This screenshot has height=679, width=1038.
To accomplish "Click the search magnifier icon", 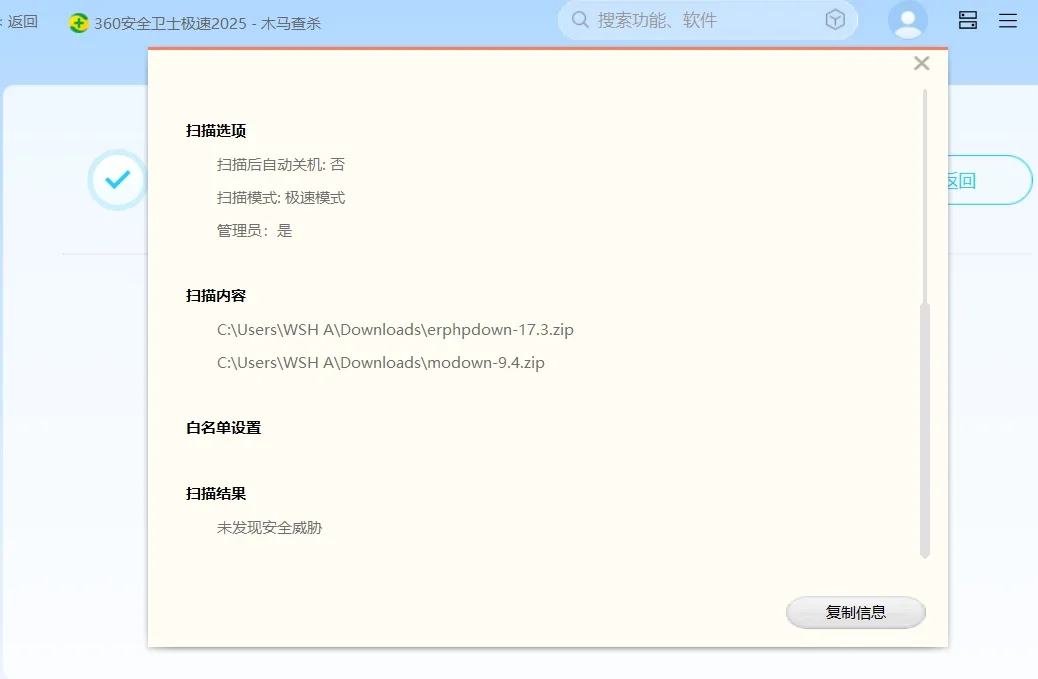I will (579, 19).
